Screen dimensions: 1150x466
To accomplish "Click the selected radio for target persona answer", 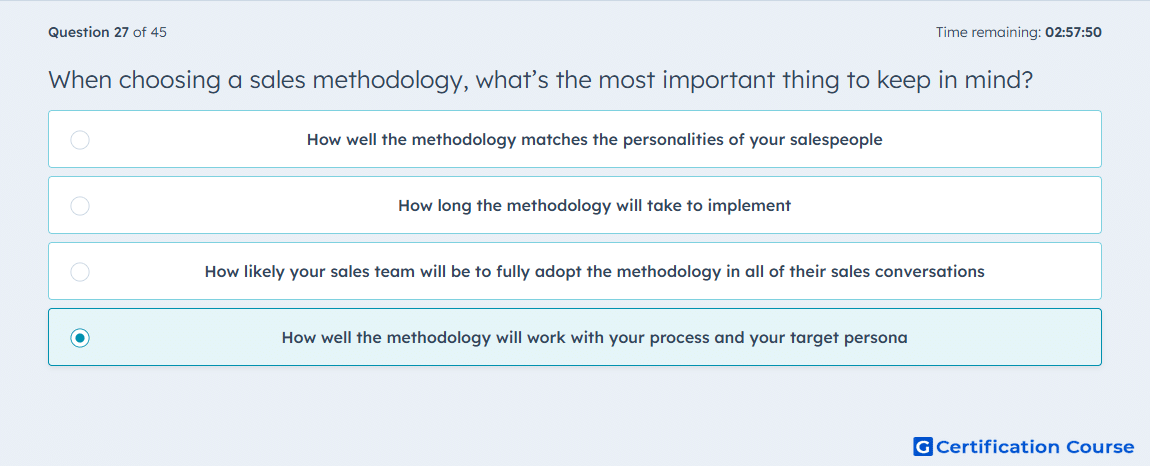I will coord(80,338).
